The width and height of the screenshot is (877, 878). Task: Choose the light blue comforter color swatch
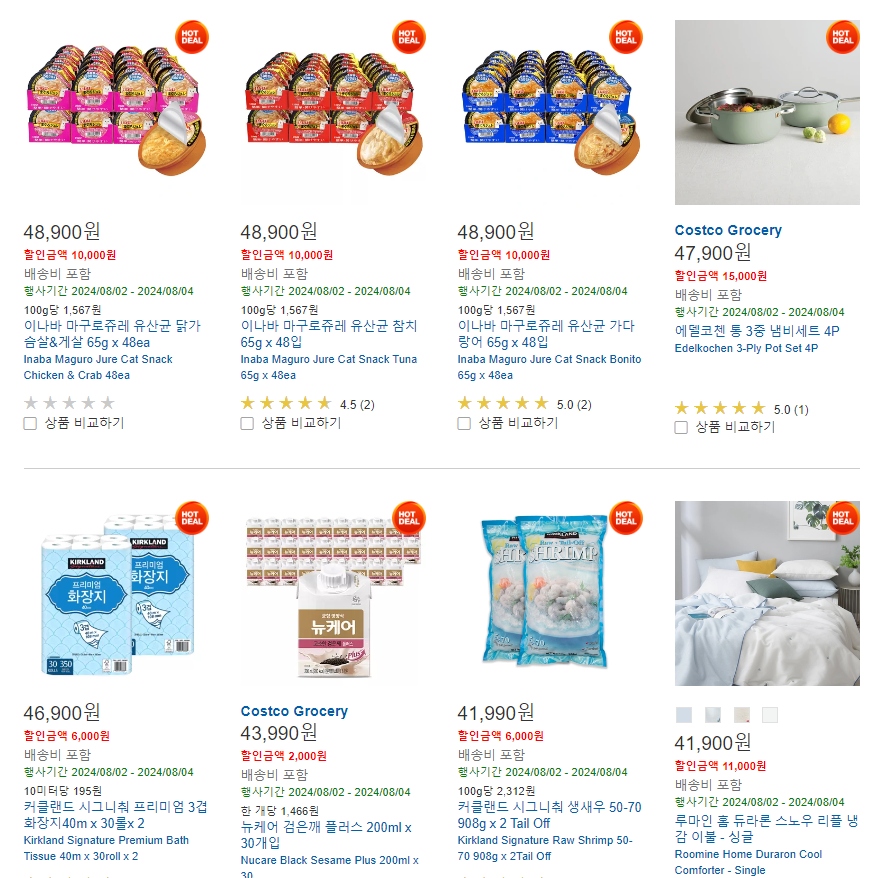[684, 714]
